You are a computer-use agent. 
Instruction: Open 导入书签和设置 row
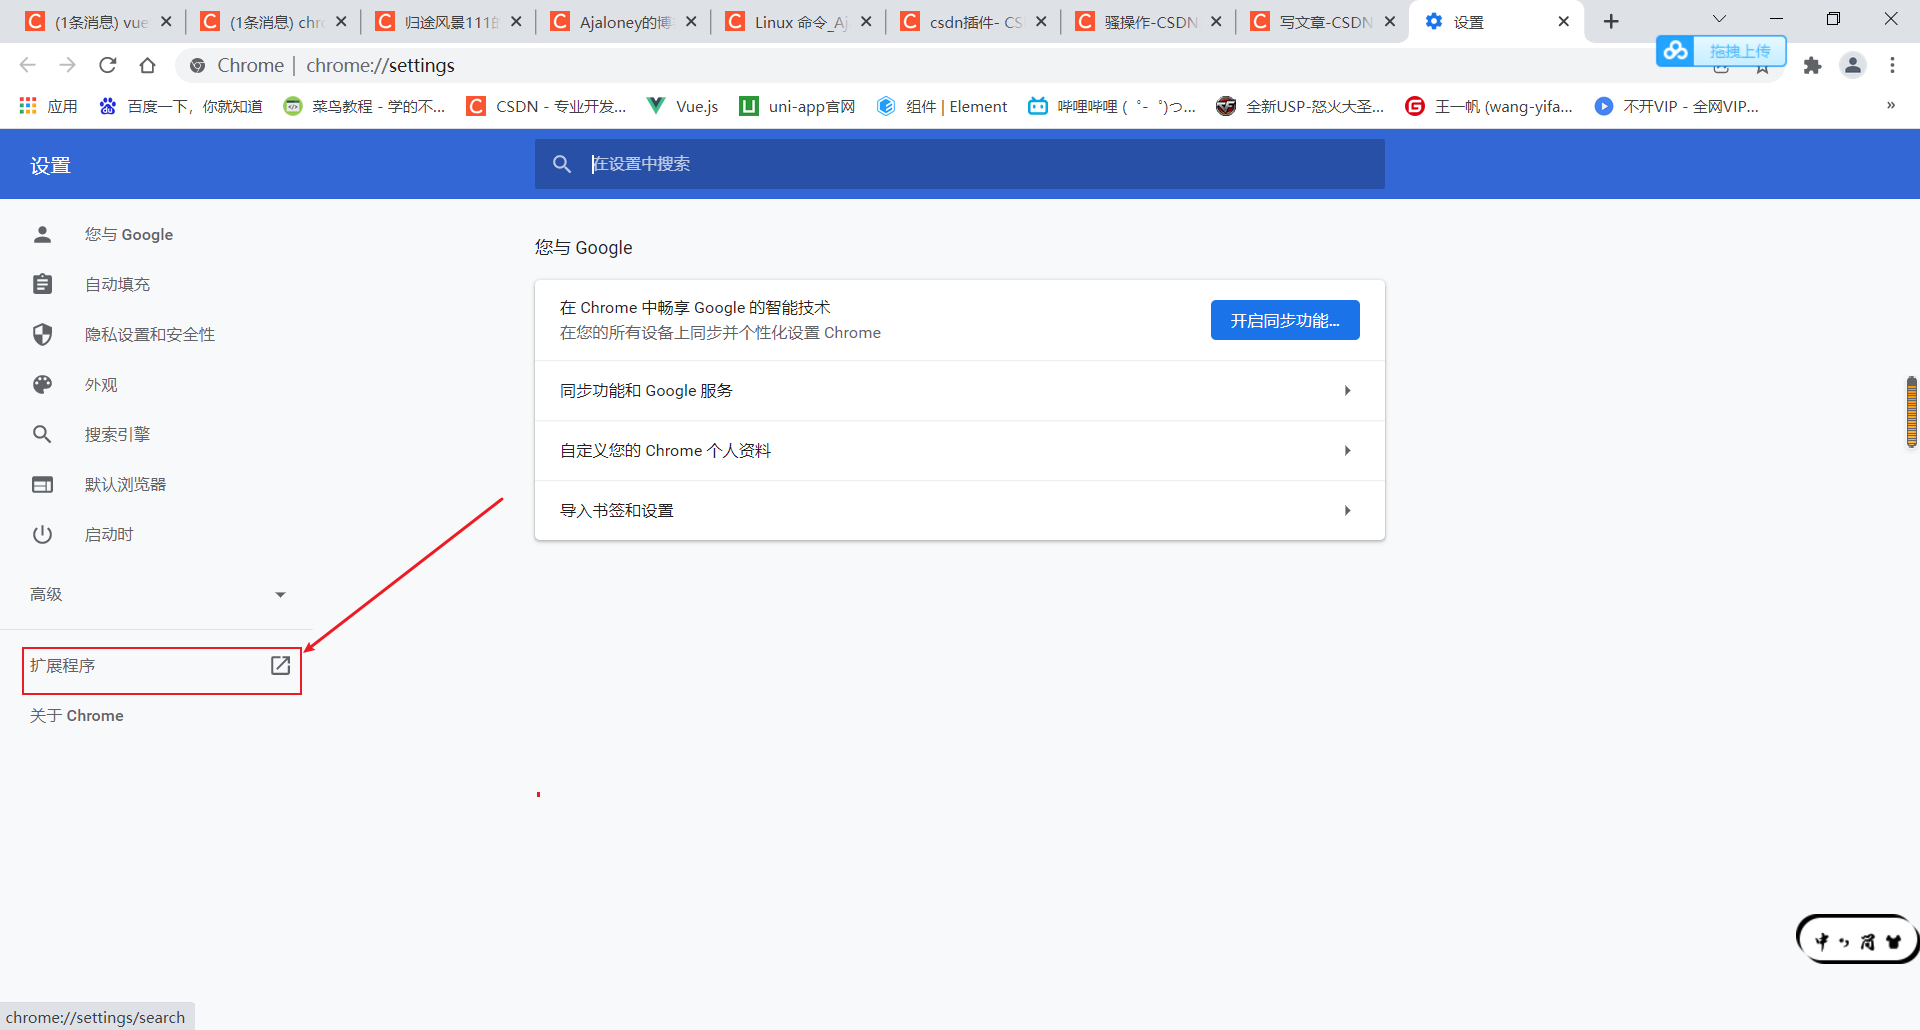pyautogui.click(x=960, y=510)
